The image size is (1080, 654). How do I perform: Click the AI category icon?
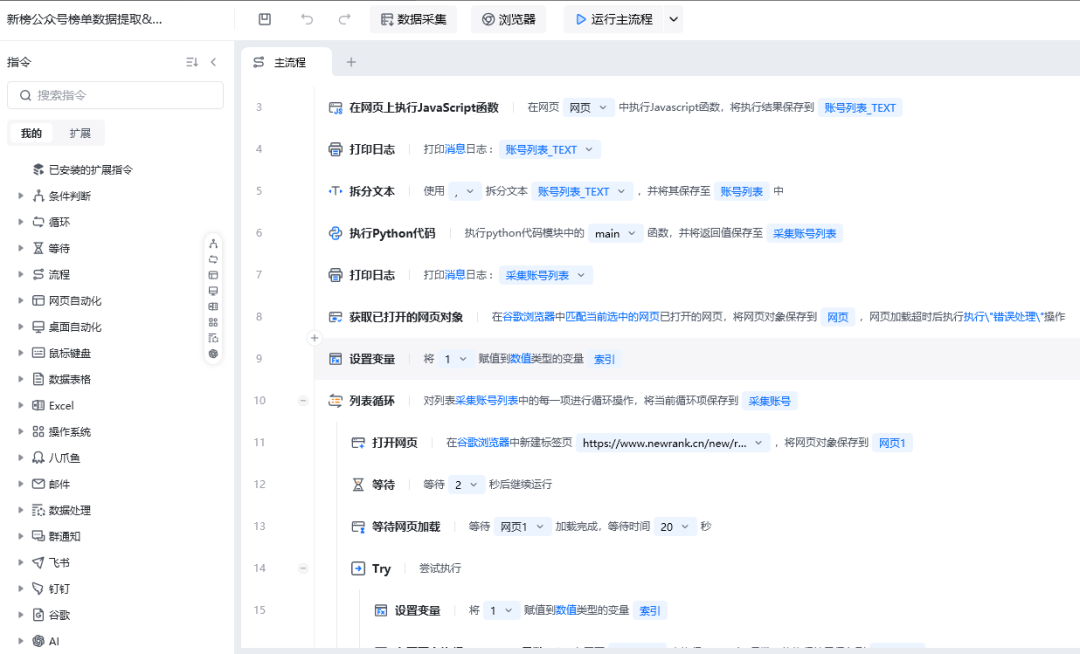click(x=39, y=641)
